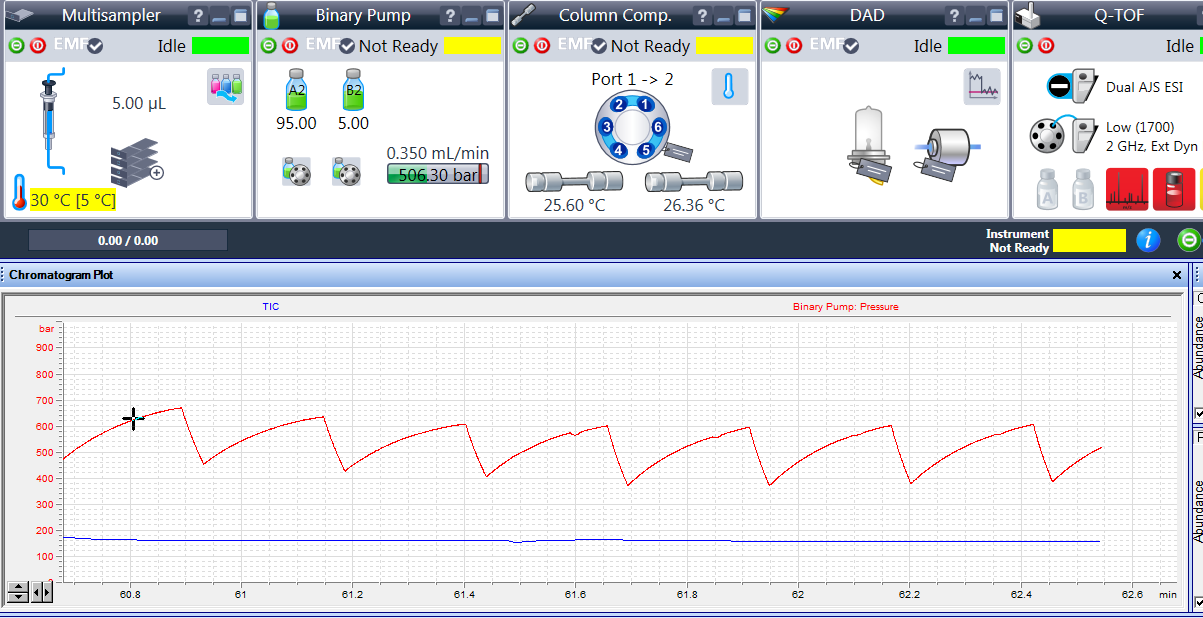Switch on the Q-TOF with the green power toggle
The width and height of the screenshot is (1203, 618).
pyautogui.click(x=1026, y=45)
